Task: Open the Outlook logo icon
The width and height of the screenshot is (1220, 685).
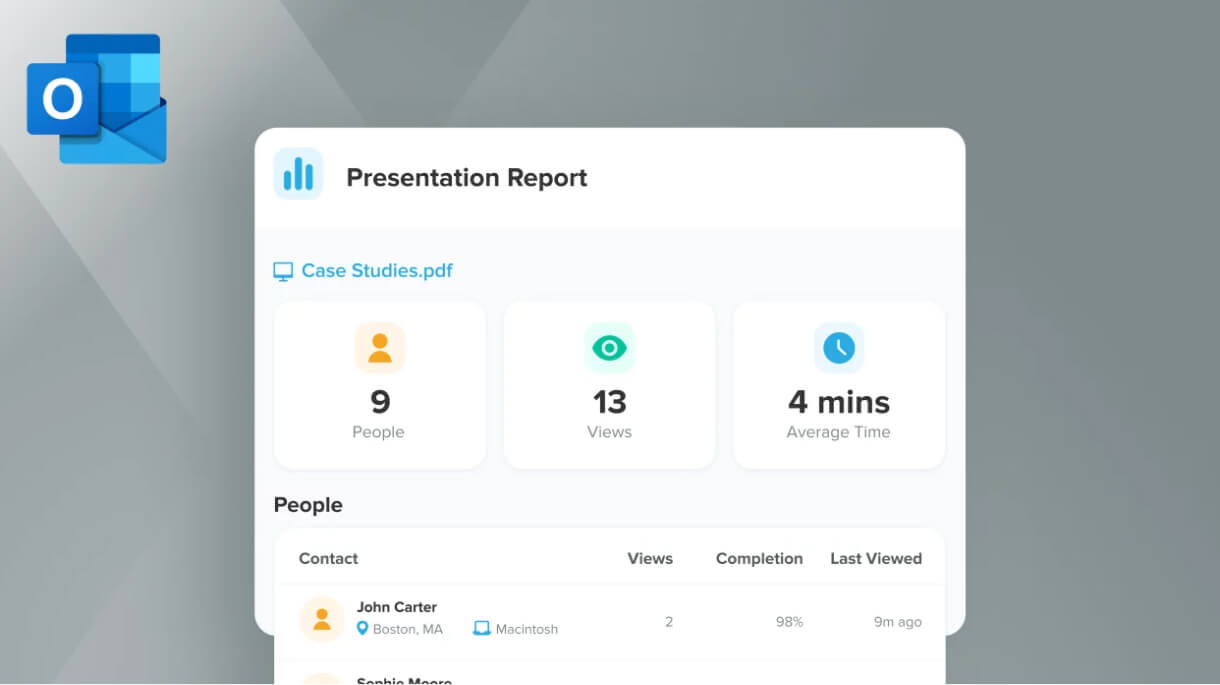Action: pos(97,98)
